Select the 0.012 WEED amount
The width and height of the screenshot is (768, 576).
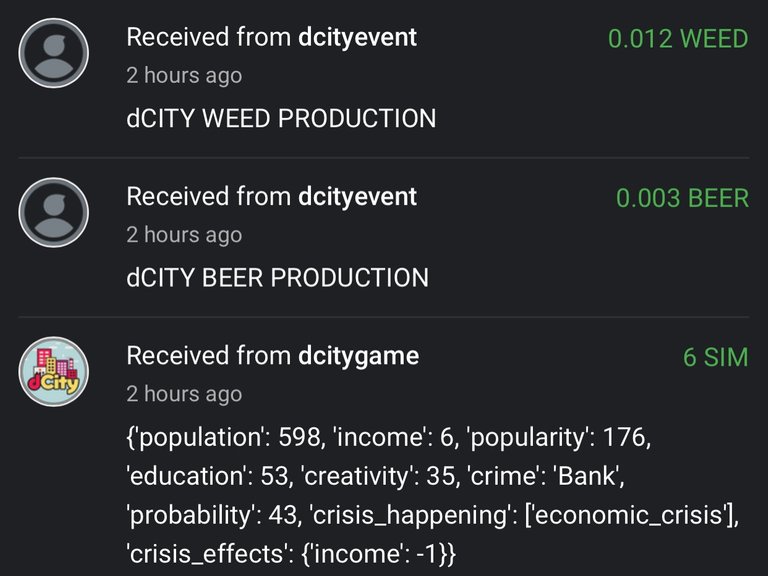click(678, 39)
